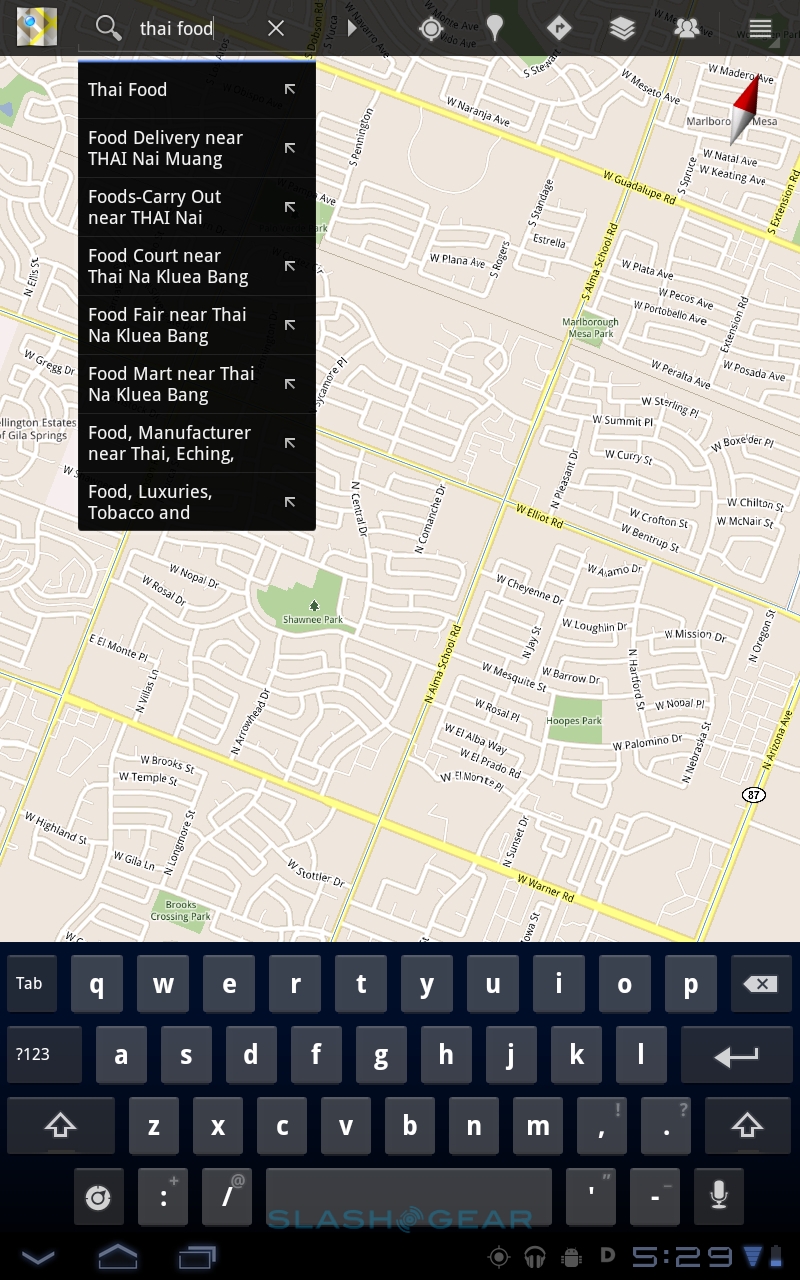Tap the slash key
The height and width of the screenshot is (1280, 800).
(x=227, y=1197)
